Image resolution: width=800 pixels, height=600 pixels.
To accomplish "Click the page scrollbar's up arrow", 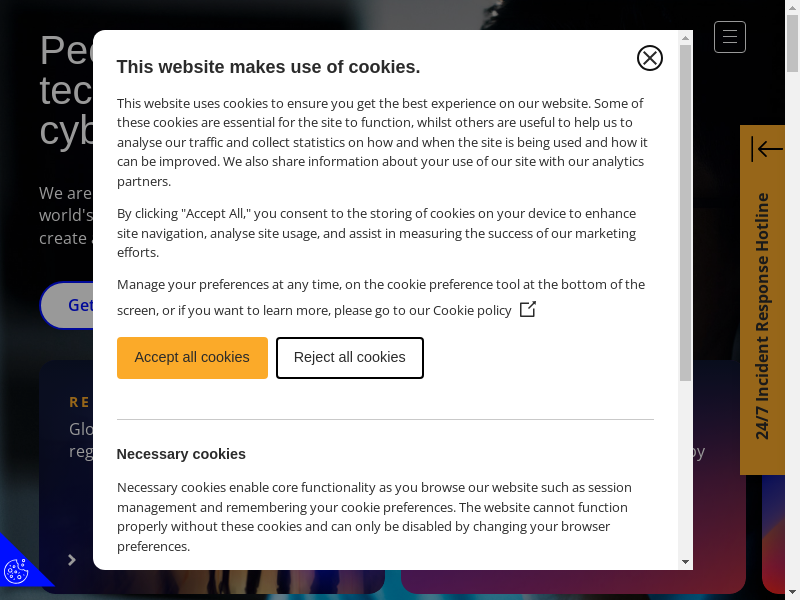I will click(x=792, y=6).
